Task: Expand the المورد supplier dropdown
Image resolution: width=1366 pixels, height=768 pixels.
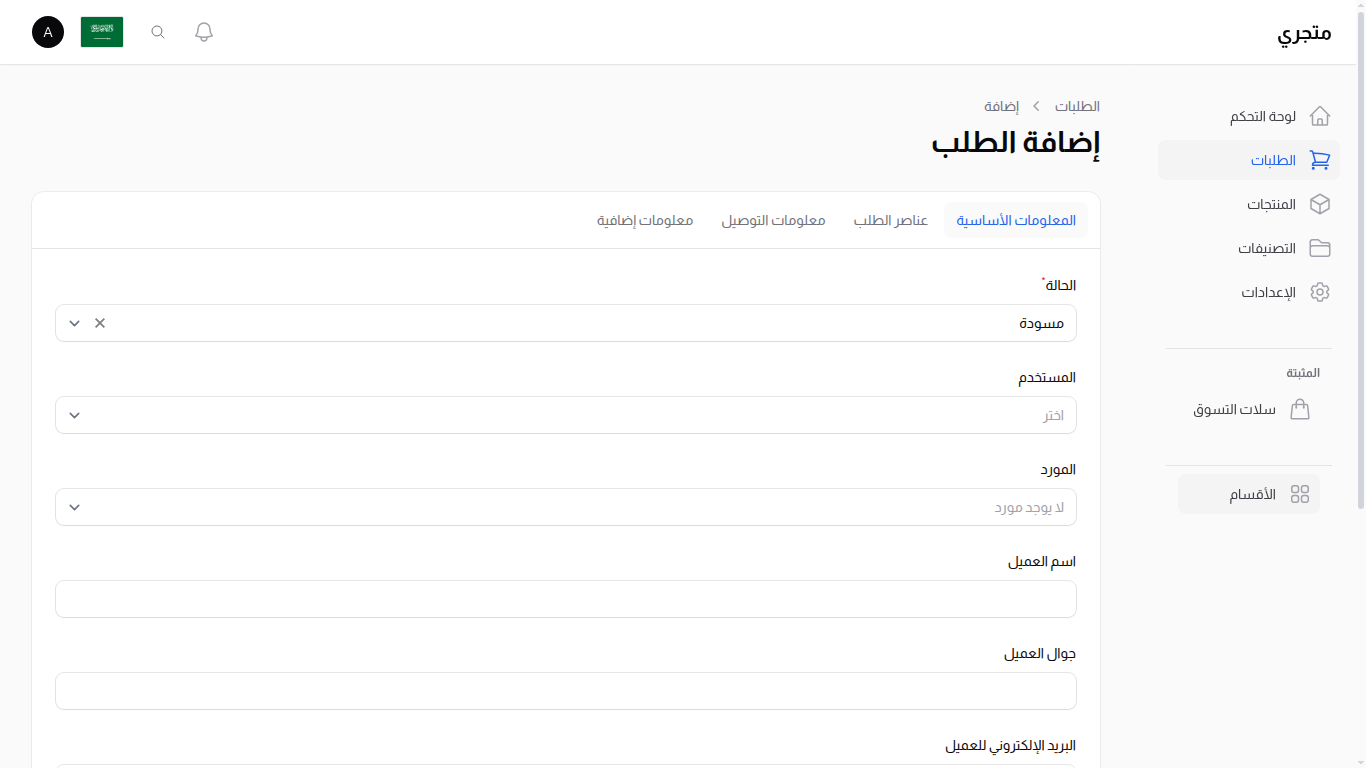Action: click(74, 507)
